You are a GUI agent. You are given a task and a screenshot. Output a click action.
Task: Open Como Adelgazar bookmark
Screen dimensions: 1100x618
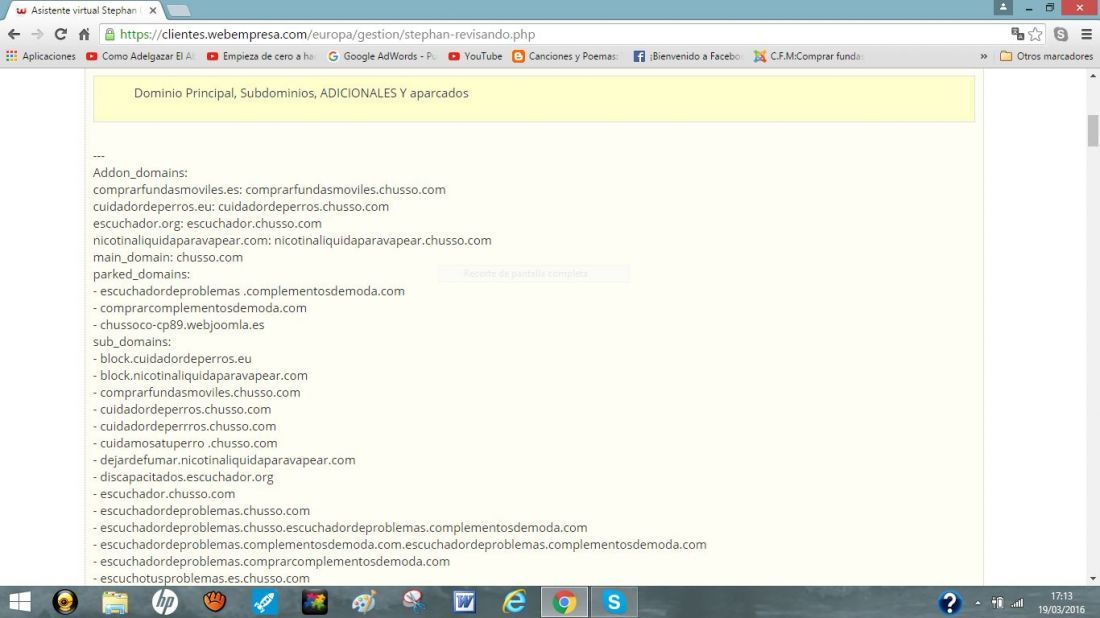click(x=140, y=56)
